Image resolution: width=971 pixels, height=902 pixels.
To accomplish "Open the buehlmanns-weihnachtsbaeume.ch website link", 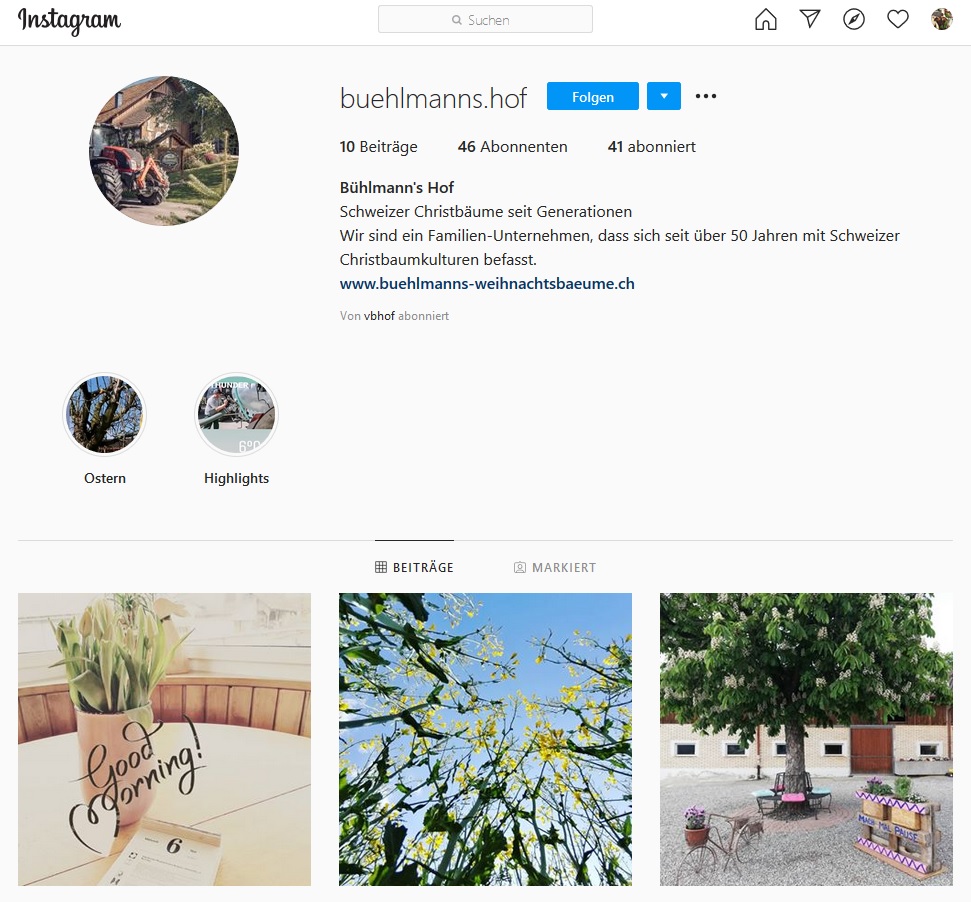I will pyautogui.click(x=487, y=284).
